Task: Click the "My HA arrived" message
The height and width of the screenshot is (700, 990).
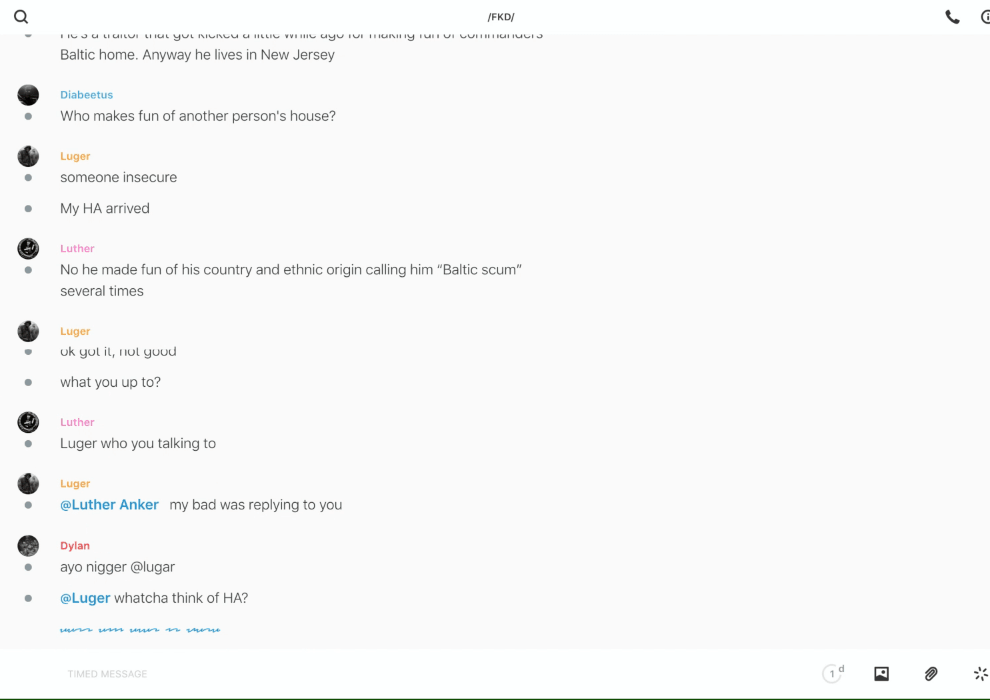Action: tap(105, 208)
